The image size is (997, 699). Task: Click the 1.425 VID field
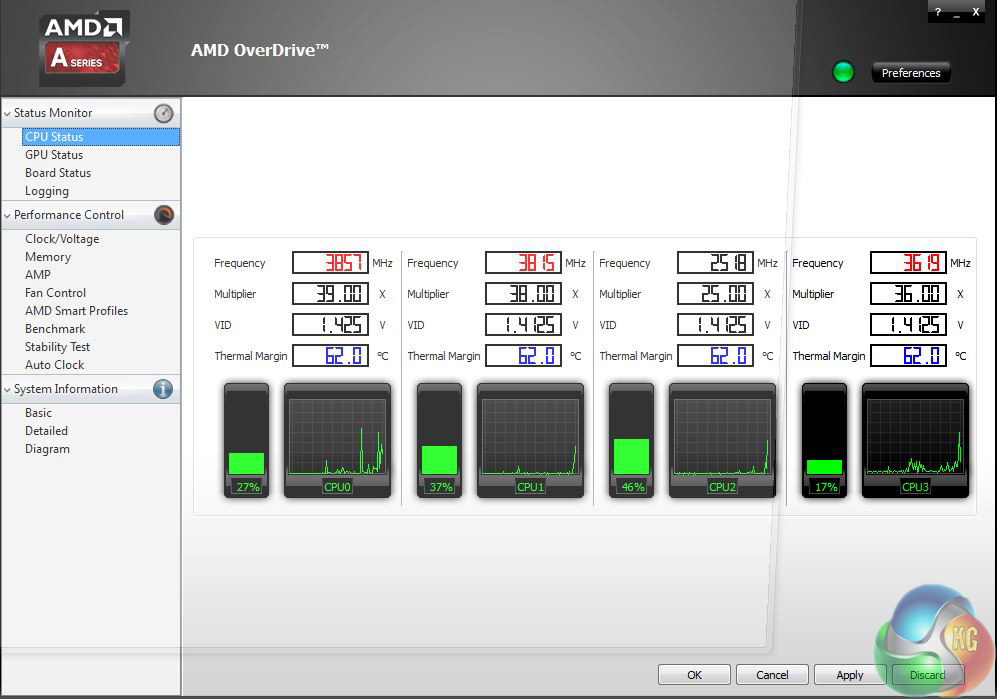coord(330,324)
